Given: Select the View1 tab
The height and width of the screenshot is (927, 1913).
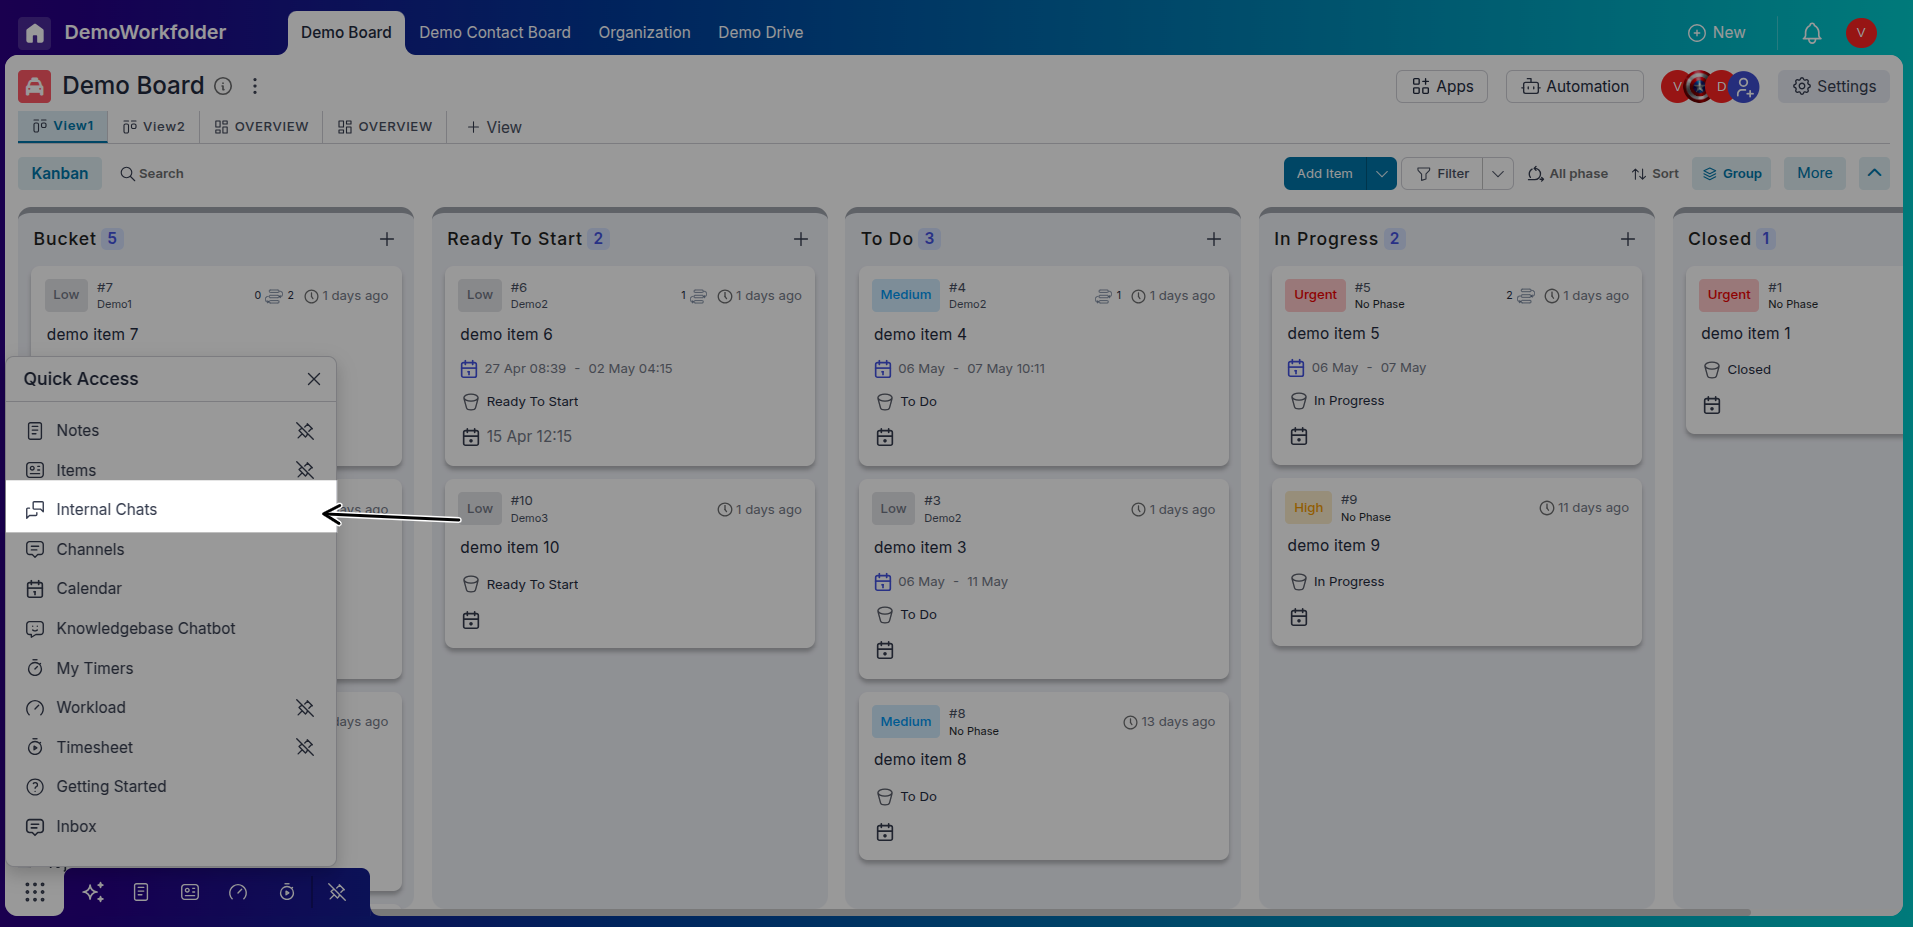Looking at the screenshot, I should point(64,126).
